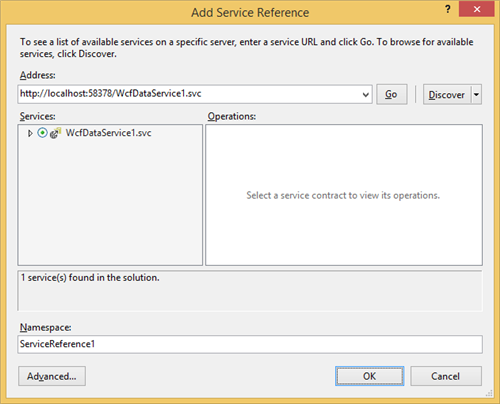Click the Operations list pane

point(344,195)
